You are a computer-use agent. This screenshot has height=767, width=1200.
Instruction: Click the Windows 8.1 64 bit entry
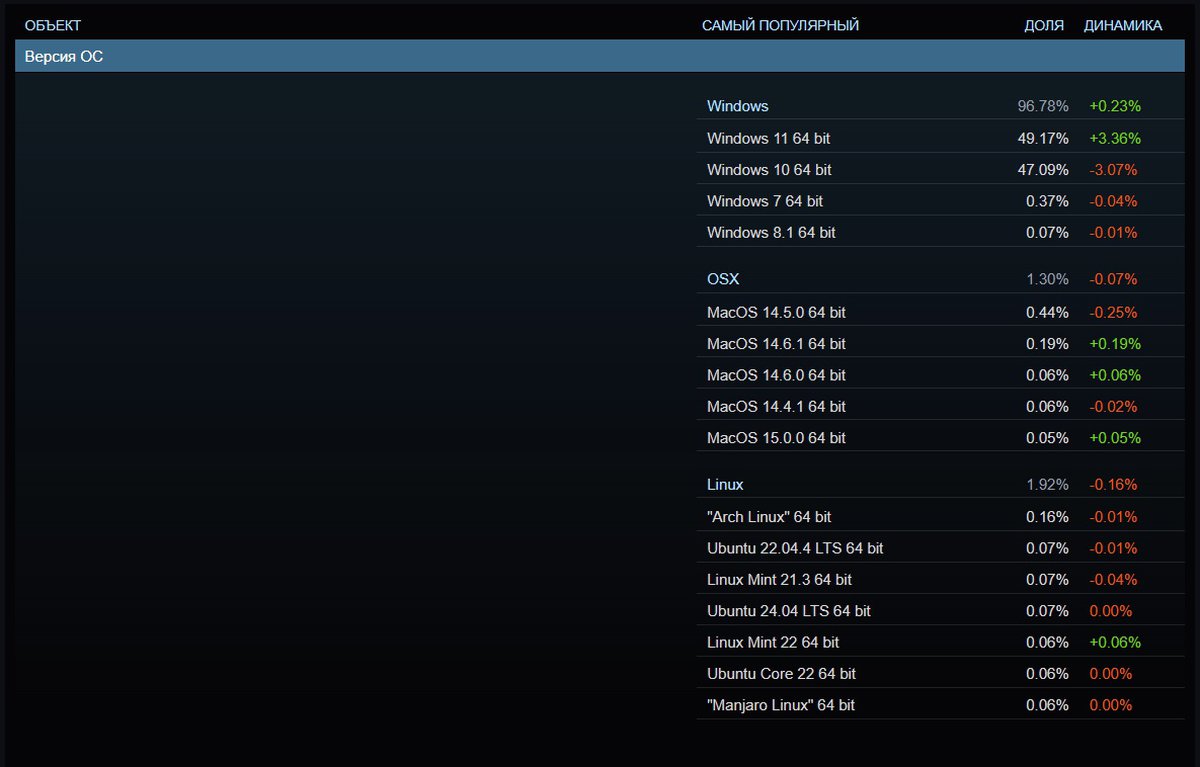(770, 233)
